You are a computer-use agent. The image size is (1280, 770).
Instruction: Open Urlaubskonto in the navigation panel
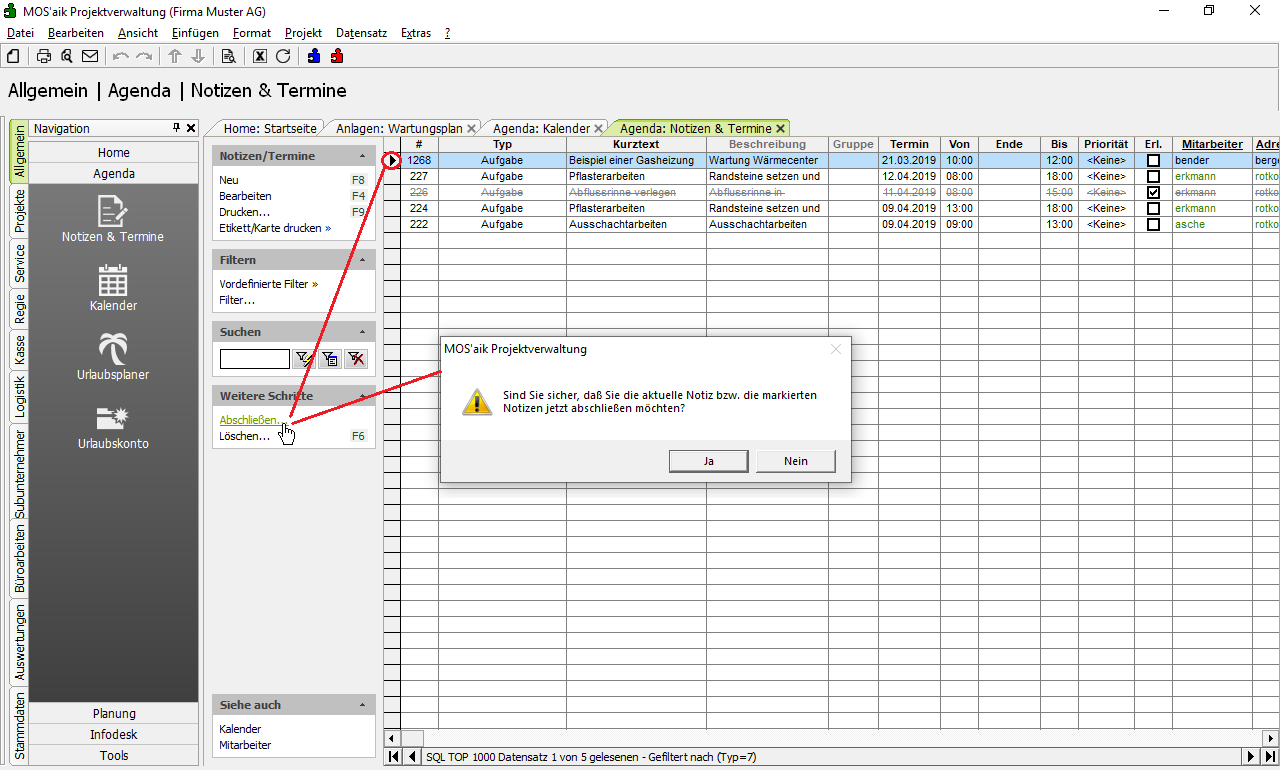[113, 426]
